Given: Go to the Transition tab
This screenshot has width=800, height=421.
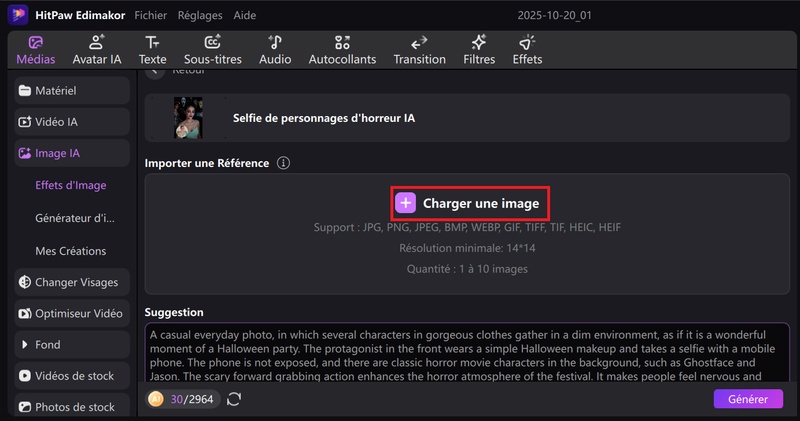Looking at the screenshot, I should 419,50.
